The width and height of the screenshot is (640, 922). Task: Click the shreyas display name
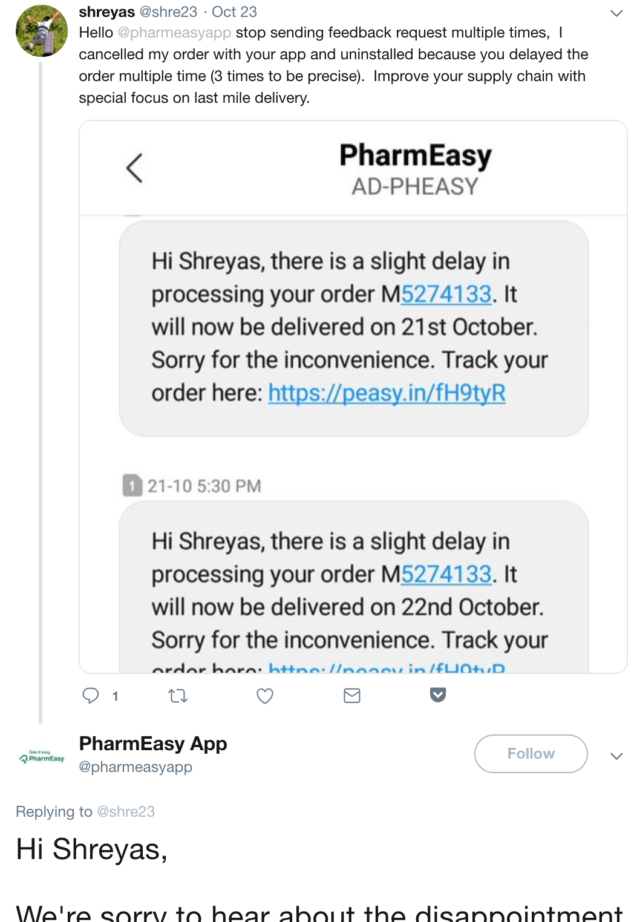click(106, 12)
